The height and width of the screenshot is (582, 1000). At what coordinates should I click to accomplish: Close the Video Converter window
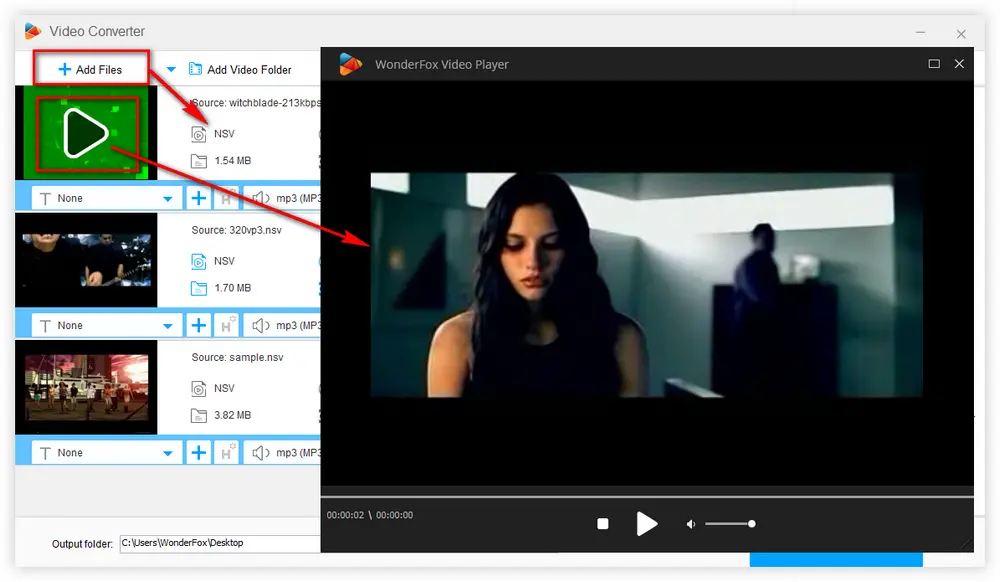[x=961, y=34]
